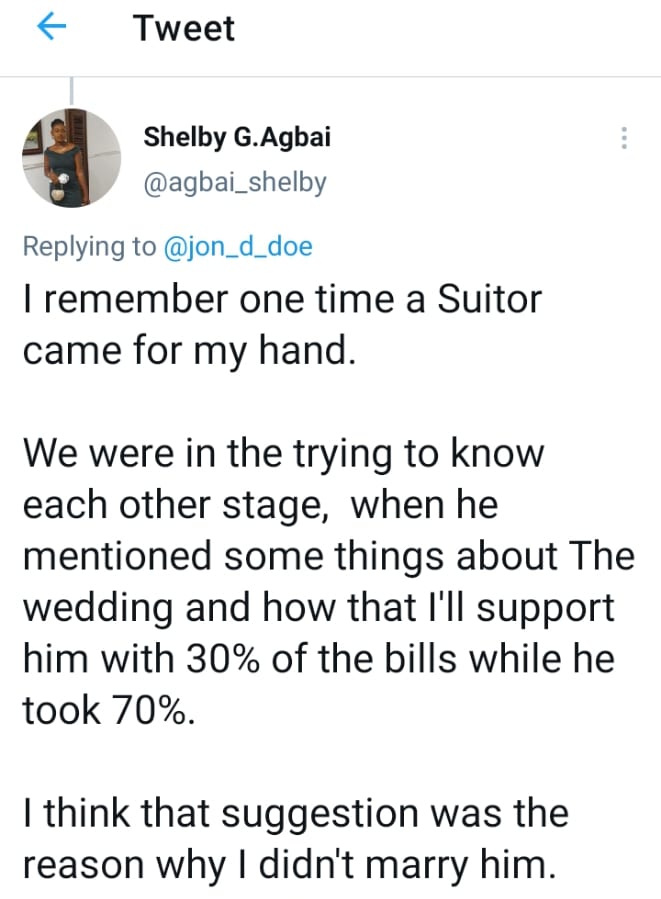661x899 pixels.
Task: Visit the @jon_d_doe profile link
Action: pos(238,246)
